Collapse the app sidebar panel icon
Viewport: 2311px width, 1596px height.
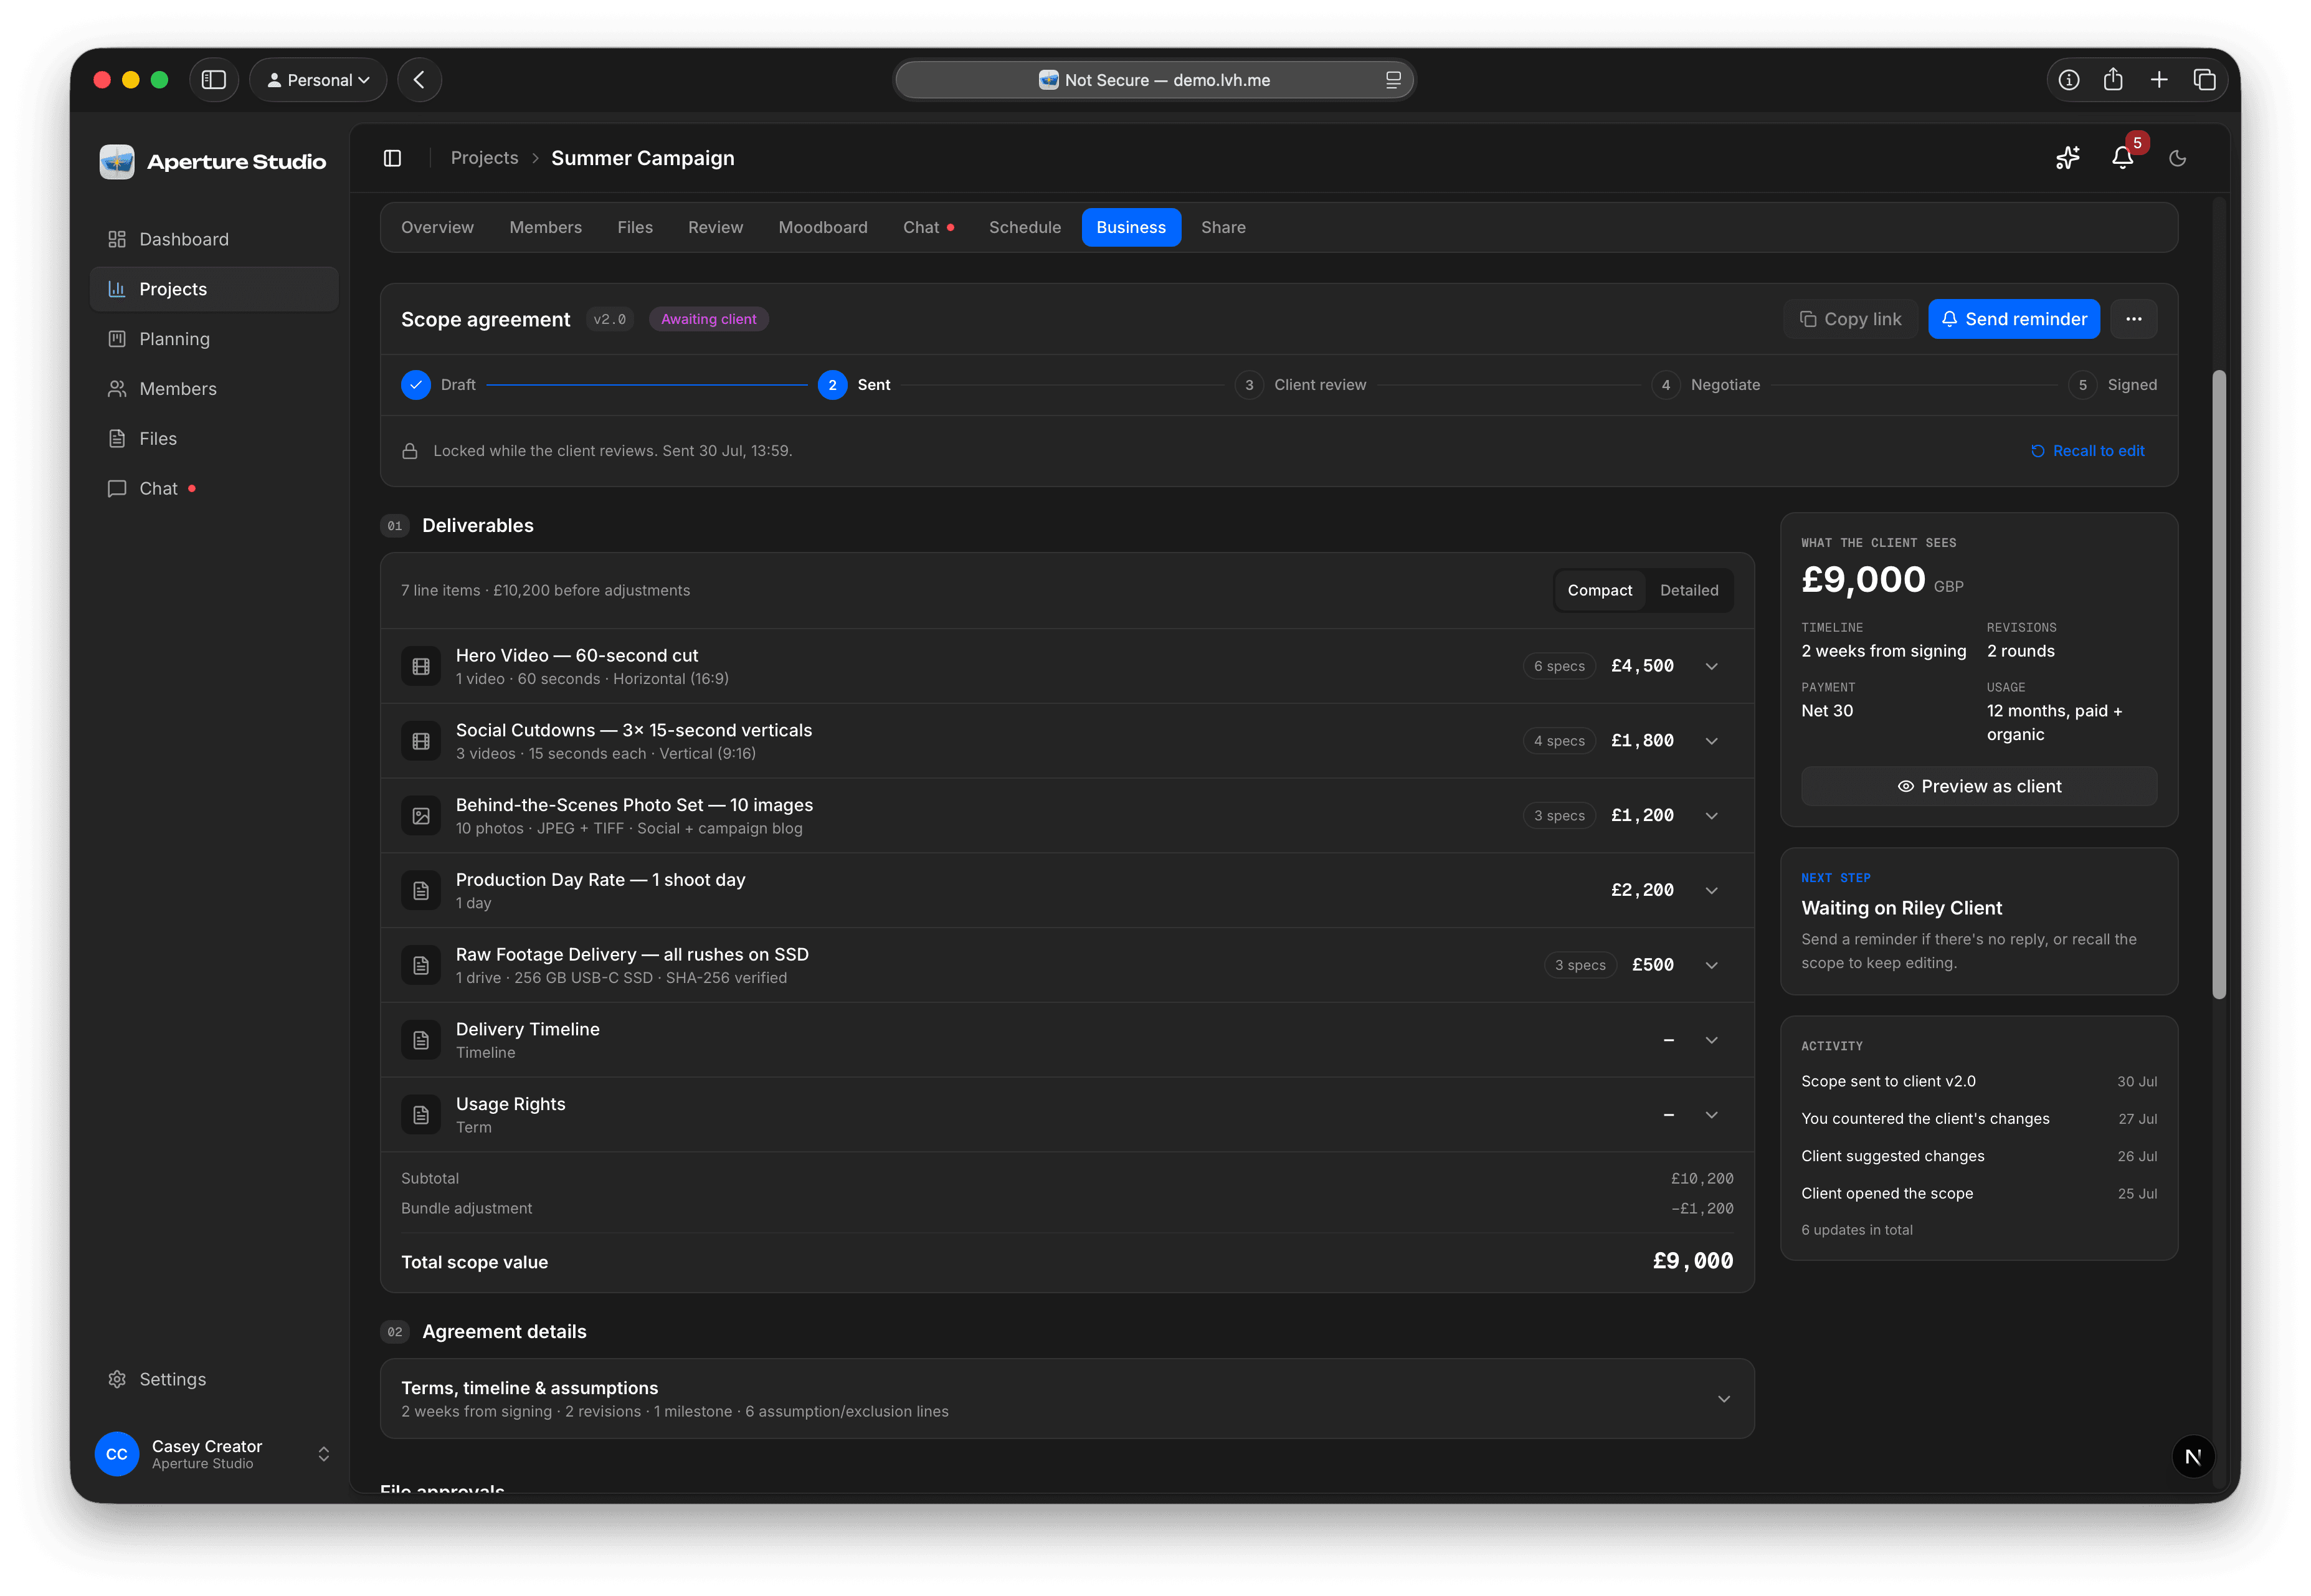click(392, 158)
